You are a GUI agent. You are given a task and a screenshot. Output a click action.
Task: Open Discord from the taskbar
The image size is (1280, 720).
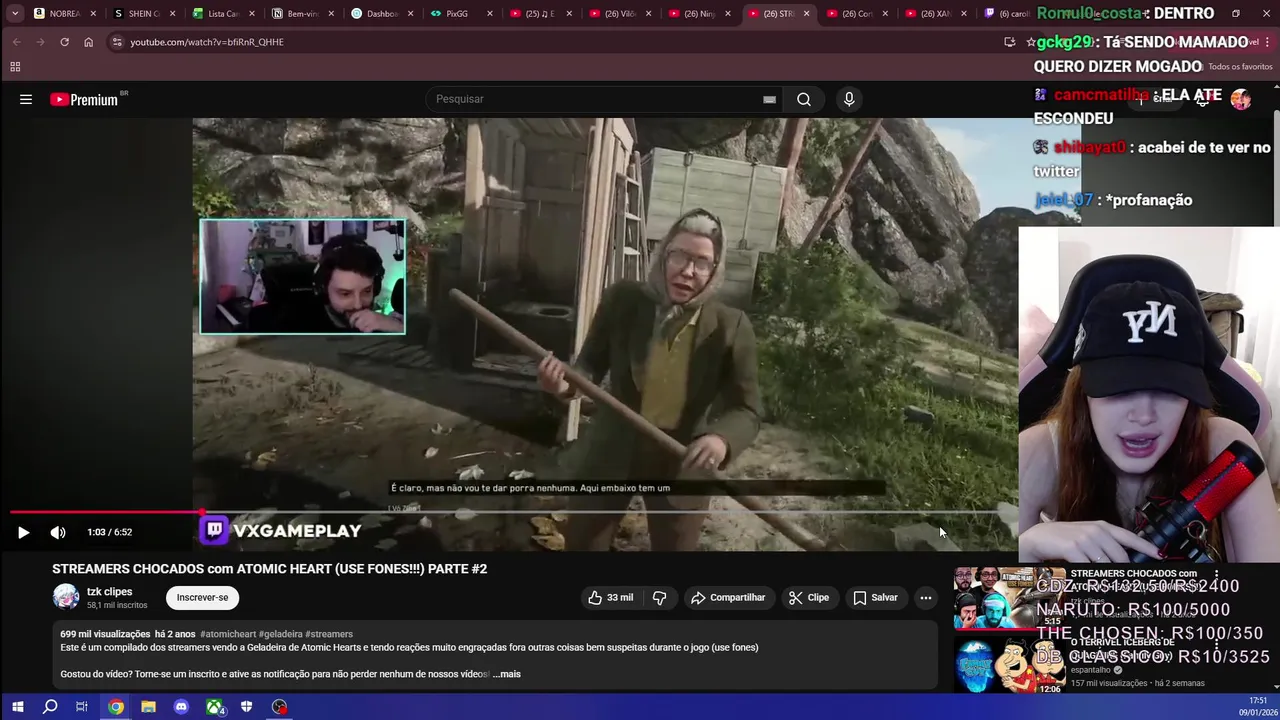181,707
